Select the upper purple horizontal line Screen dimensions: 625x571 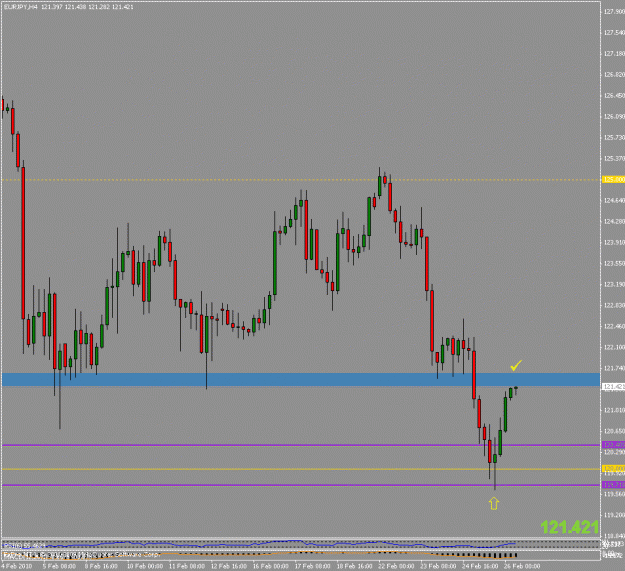301,445
